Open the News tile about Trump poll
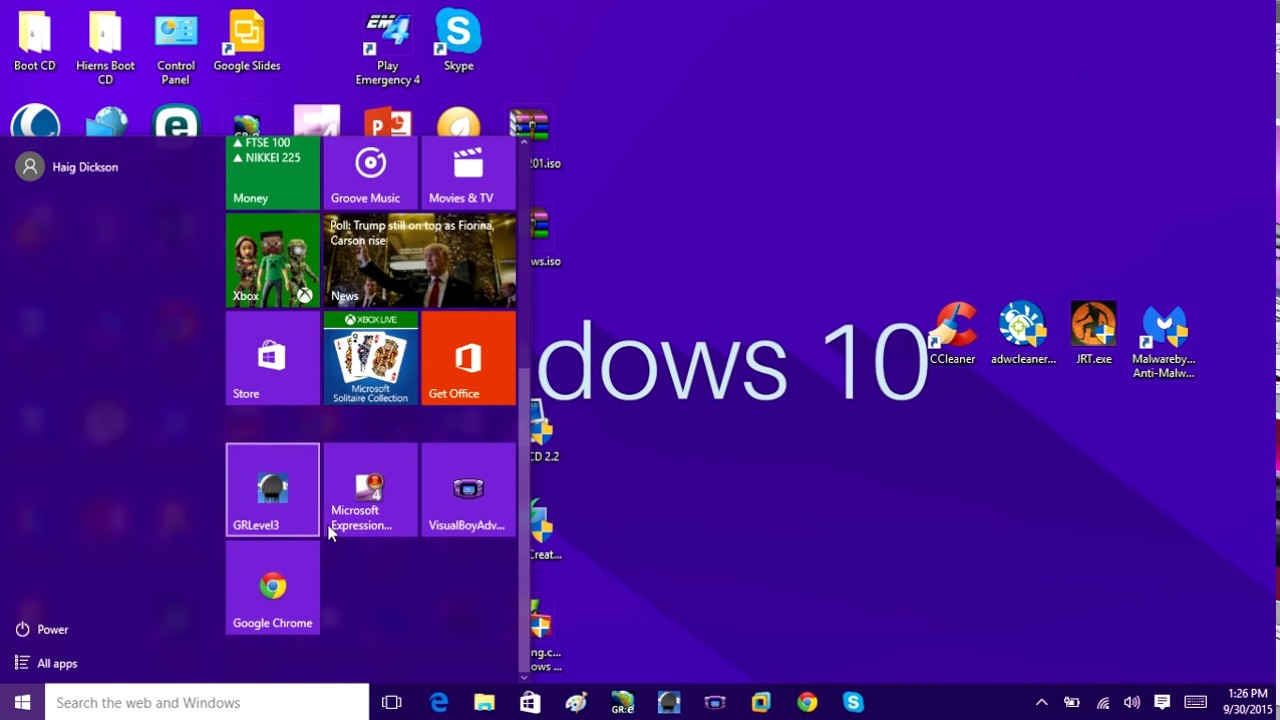The width and height of the screenshot is (1280, 720). click(x=420, y=260)
